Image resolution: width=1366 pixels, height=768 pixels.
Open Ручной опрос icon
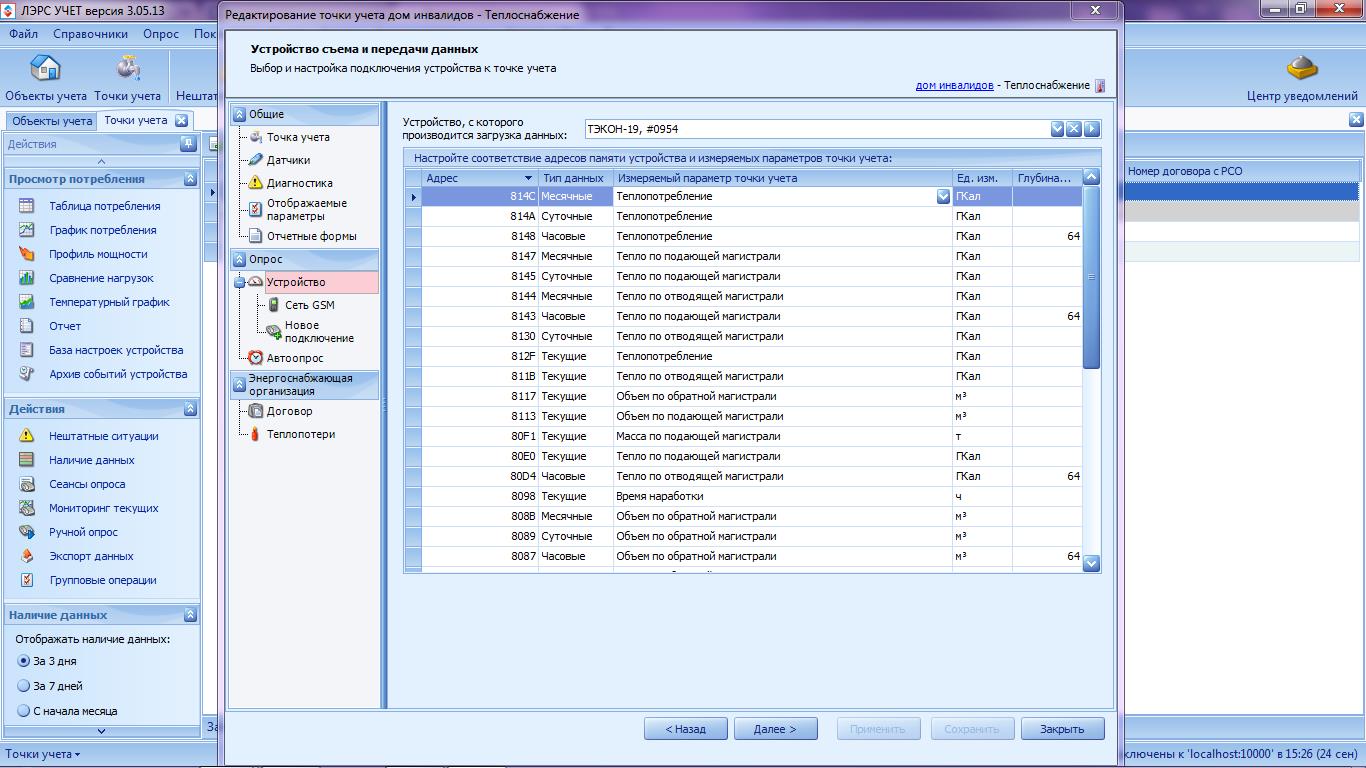[x=28, y=532]
